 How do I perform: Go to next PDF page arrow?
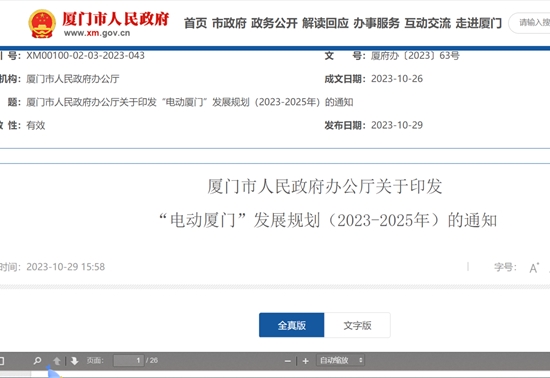click(x=74, y=360)
